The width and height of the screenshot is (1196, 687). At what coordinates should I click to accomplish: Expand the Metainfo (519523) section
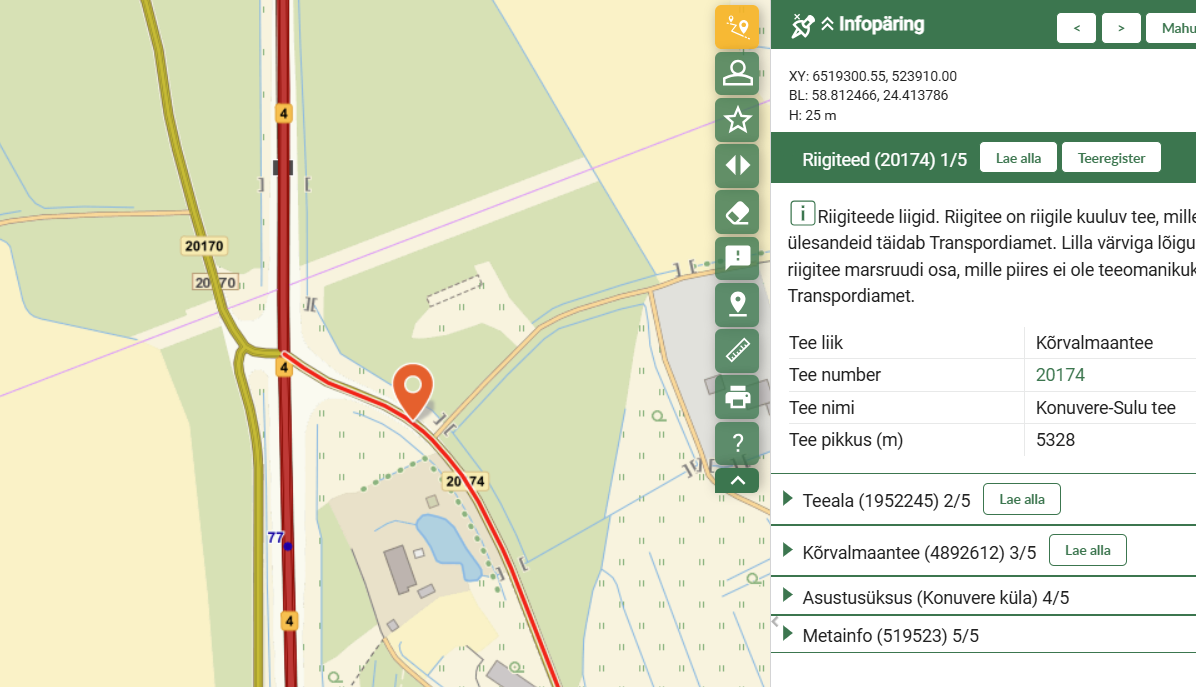(x=788, y=635)
